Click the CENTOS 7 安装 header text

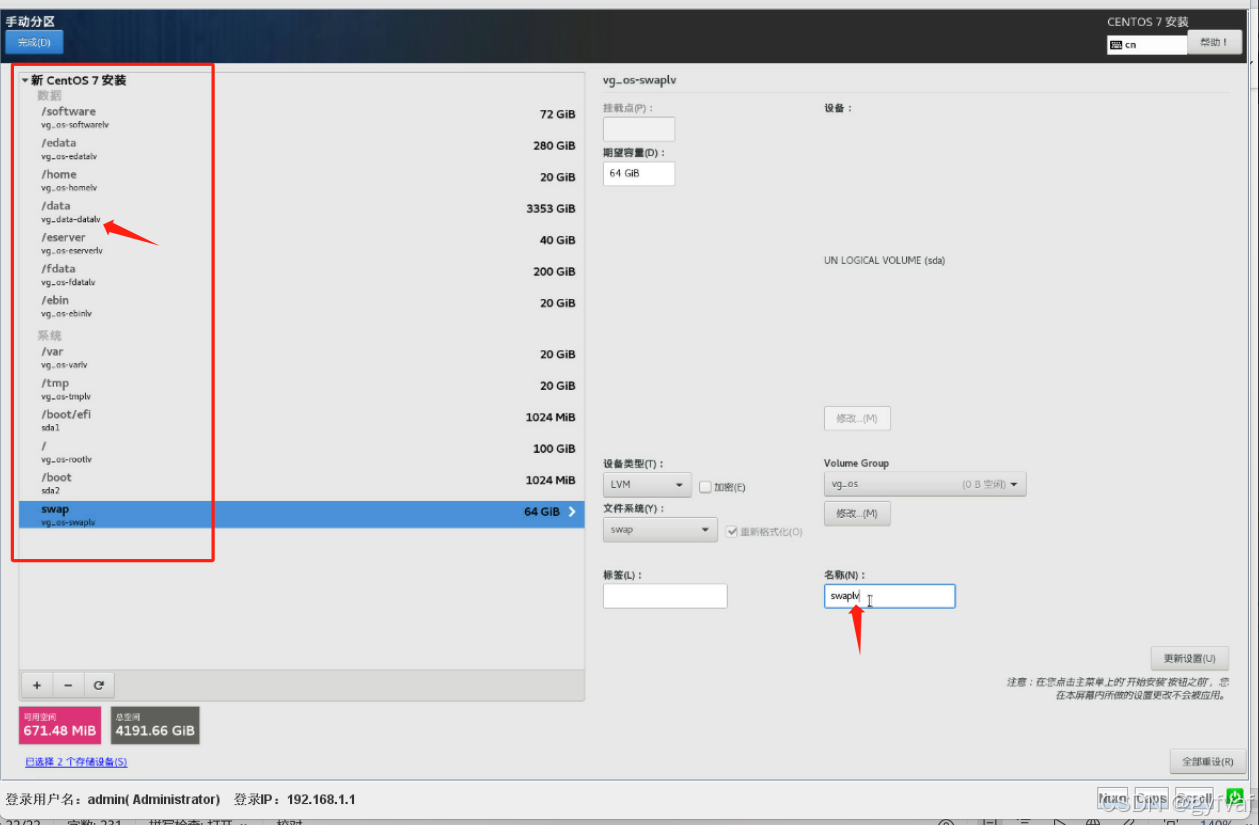tap(1148, 22)
